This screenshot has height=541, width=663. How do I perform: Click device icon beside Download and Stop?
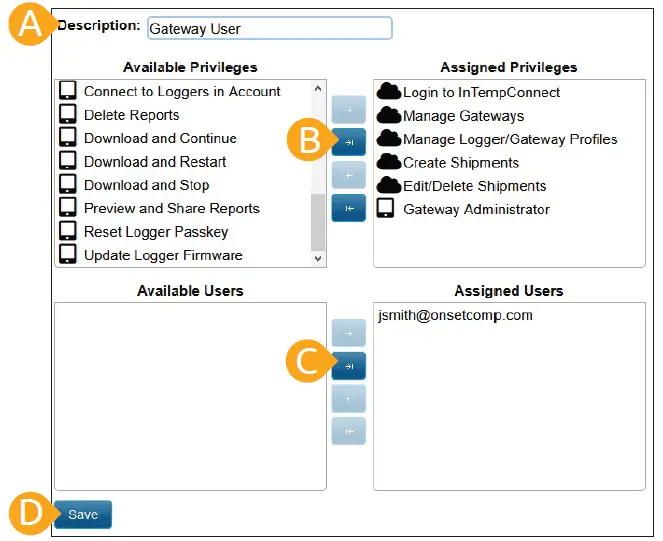coord(68,184)
